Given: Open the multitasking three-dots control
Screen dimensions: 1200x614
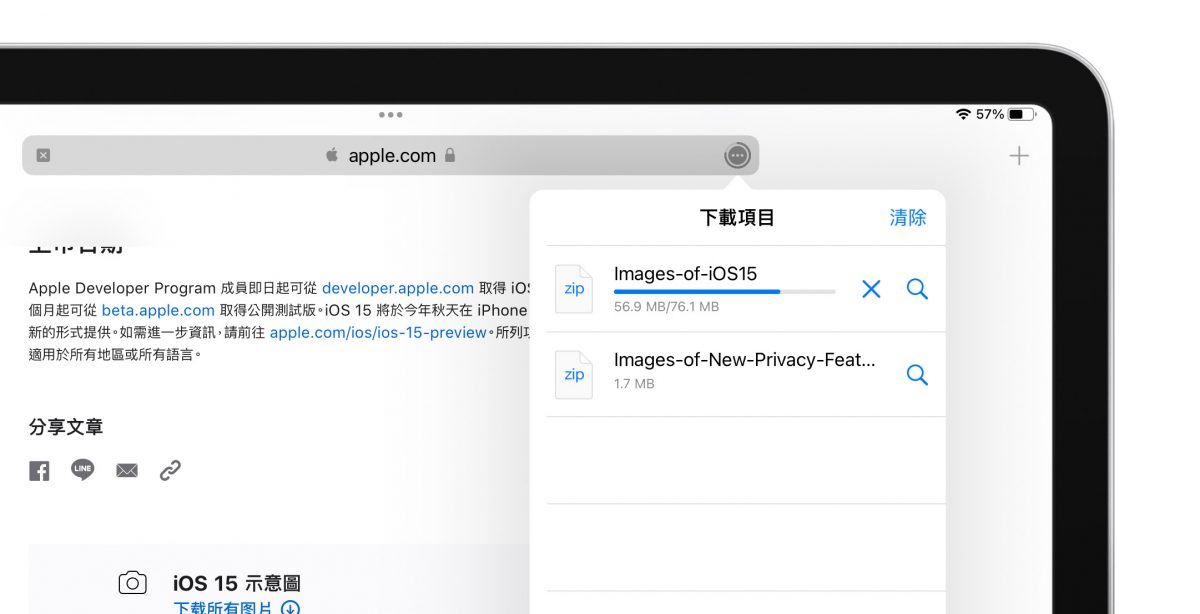Looking at the screenshot, I should click(x=391, y=114).
